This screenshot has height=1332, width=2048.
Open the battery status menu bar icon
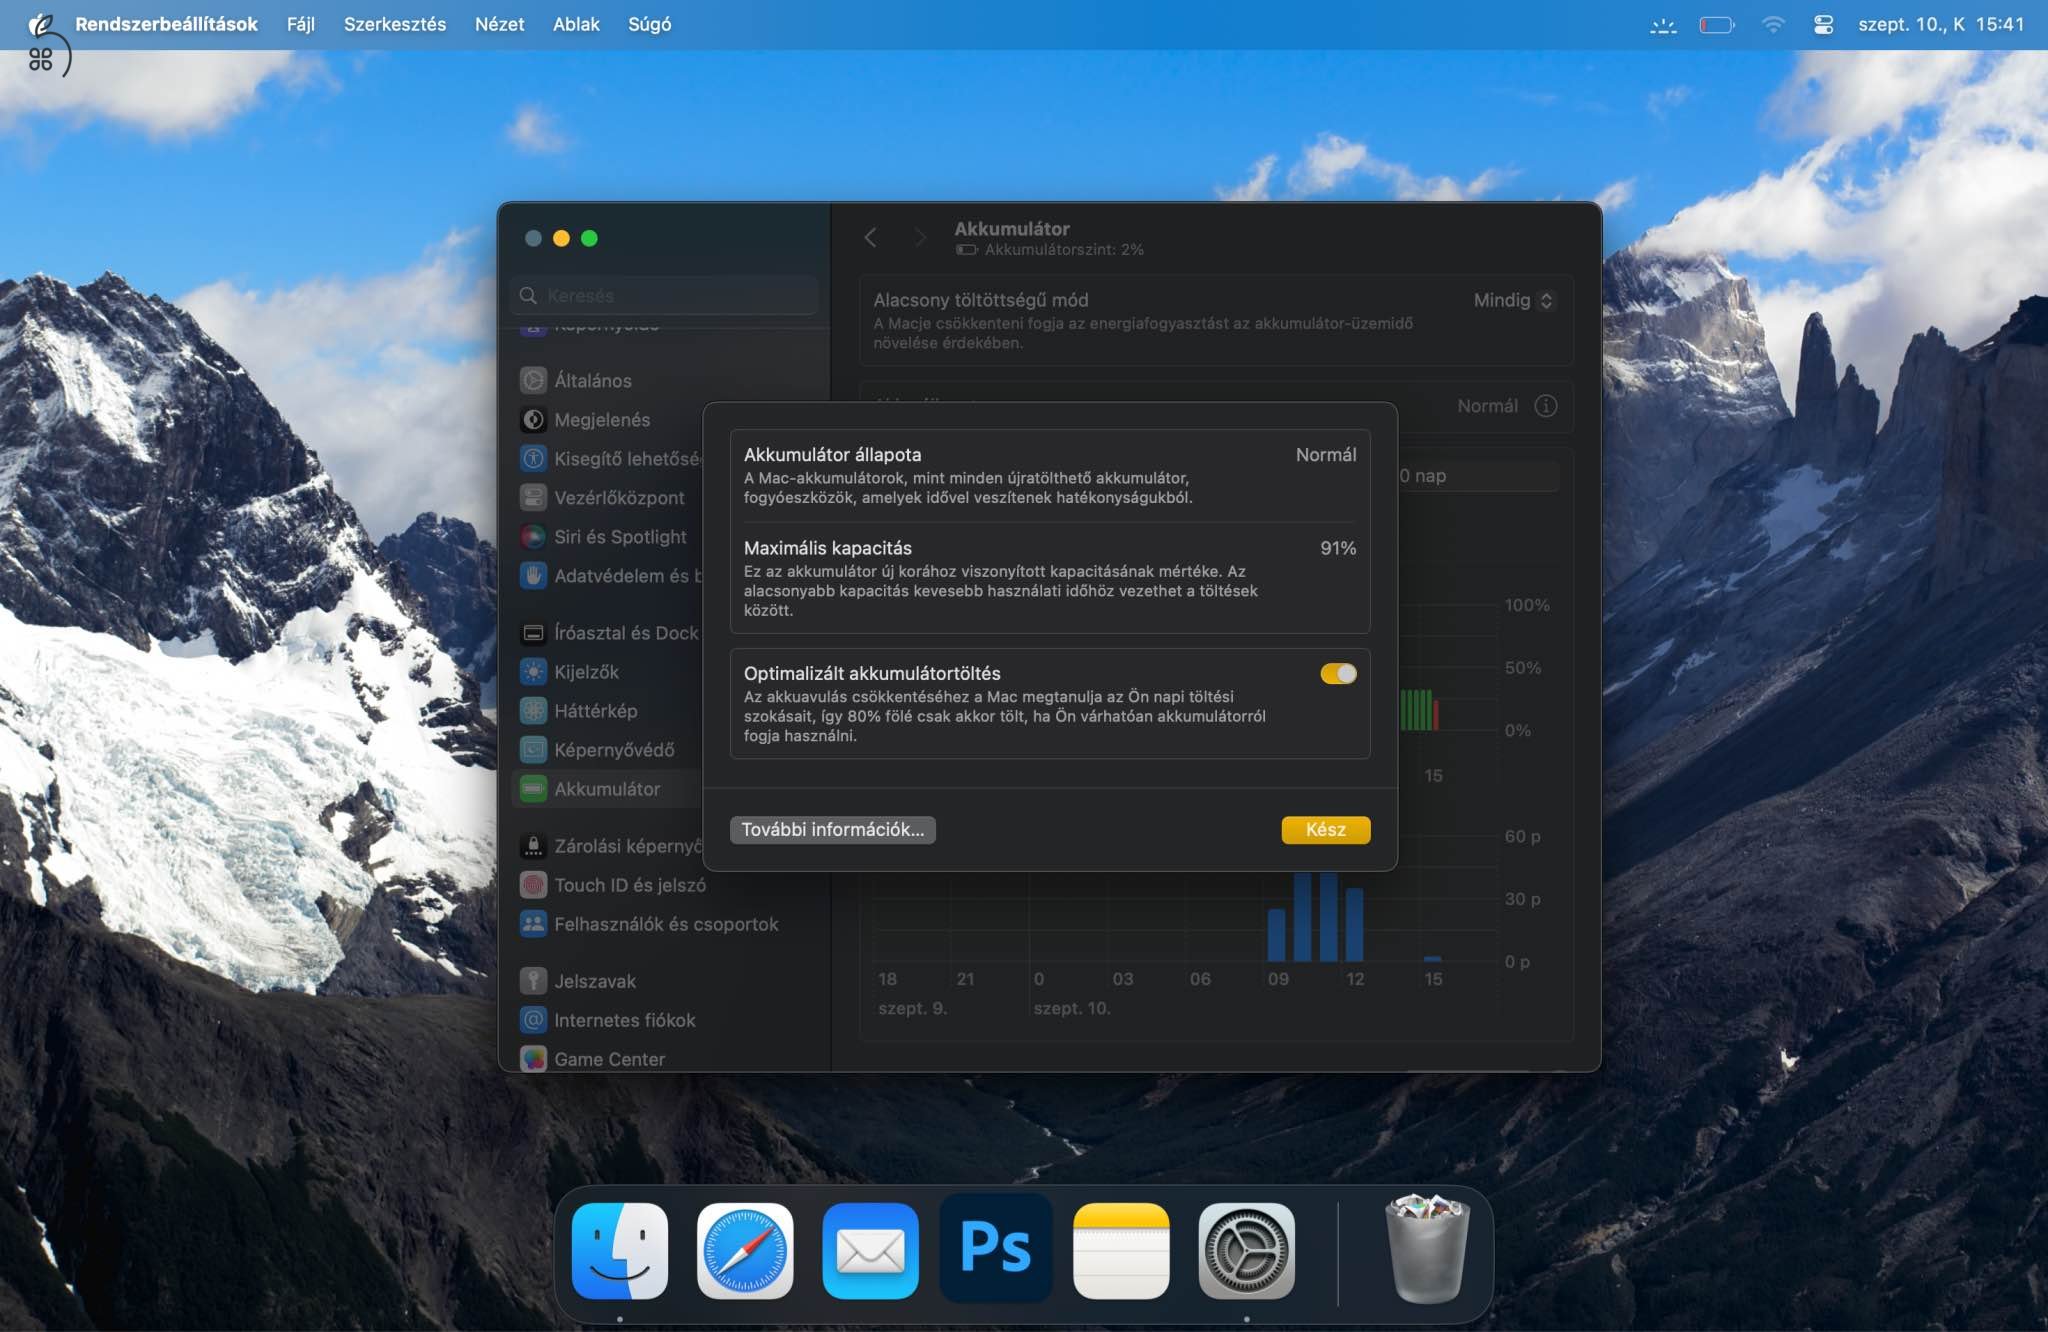point(1717,24)
